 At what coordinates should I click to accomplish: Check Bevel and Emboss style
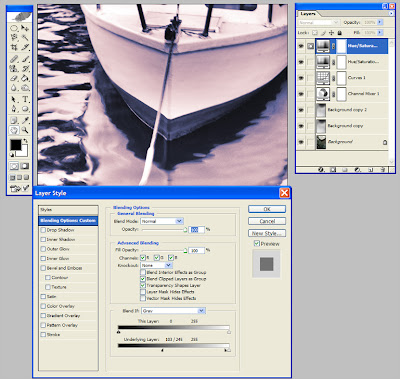coord(43,268)
